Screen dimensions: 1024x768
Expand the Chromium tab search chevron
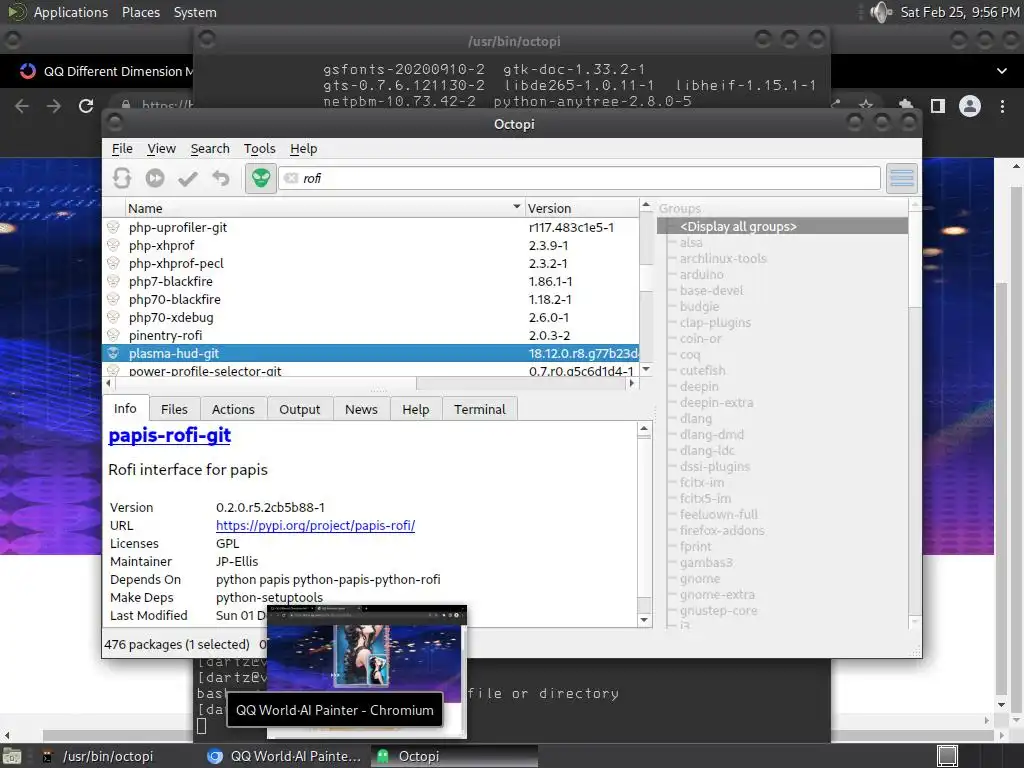[1002, 71]
